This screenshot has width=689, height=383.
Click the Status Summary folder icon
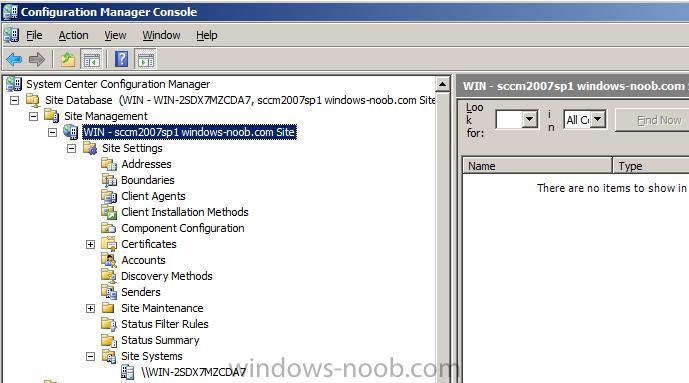(x=109, y=340)
